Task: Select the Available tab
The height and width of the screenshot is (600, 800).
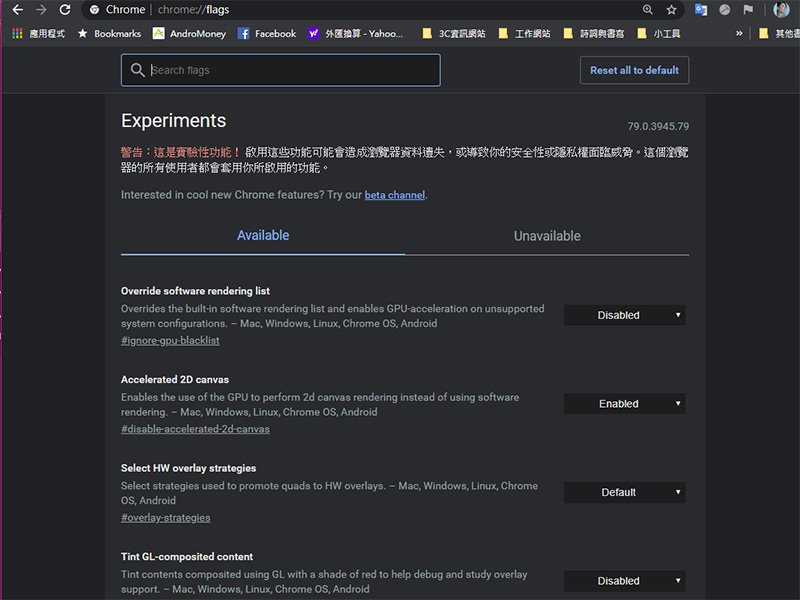Action: [263, 236]
